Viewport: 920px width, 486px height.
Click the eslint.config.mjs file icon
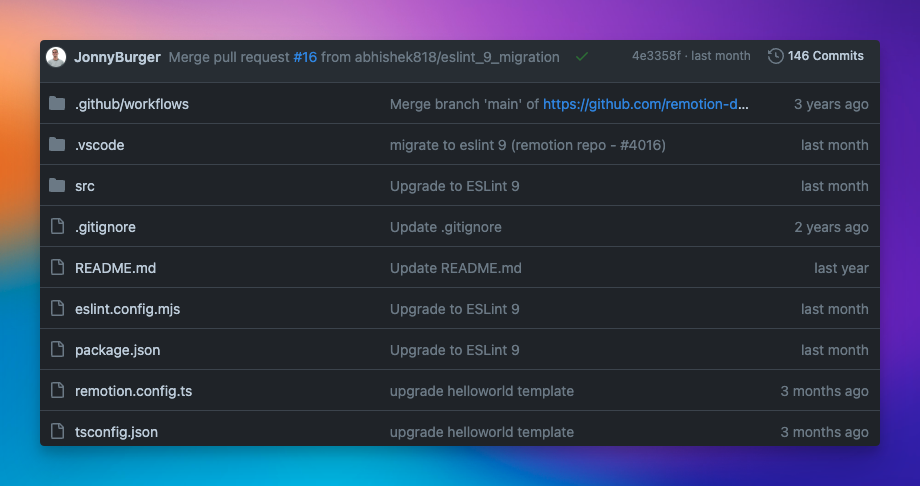click(57, 309)
